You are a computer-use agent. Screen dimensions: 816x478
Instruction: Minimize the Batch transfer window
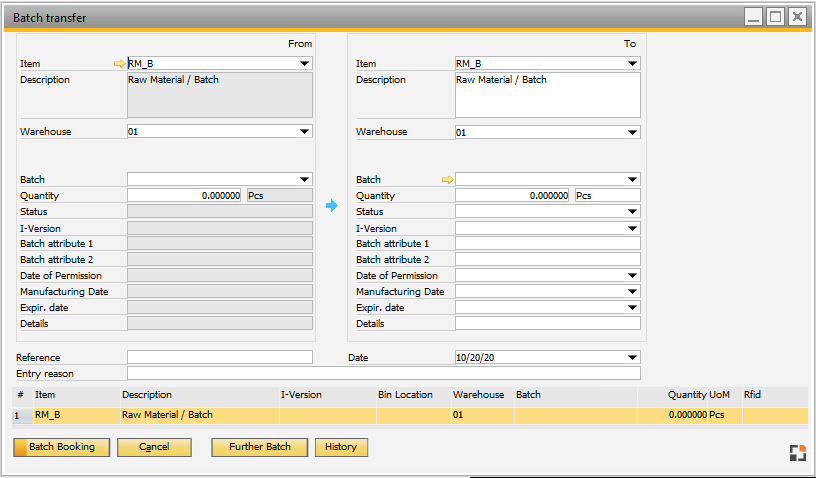[755, 17]
